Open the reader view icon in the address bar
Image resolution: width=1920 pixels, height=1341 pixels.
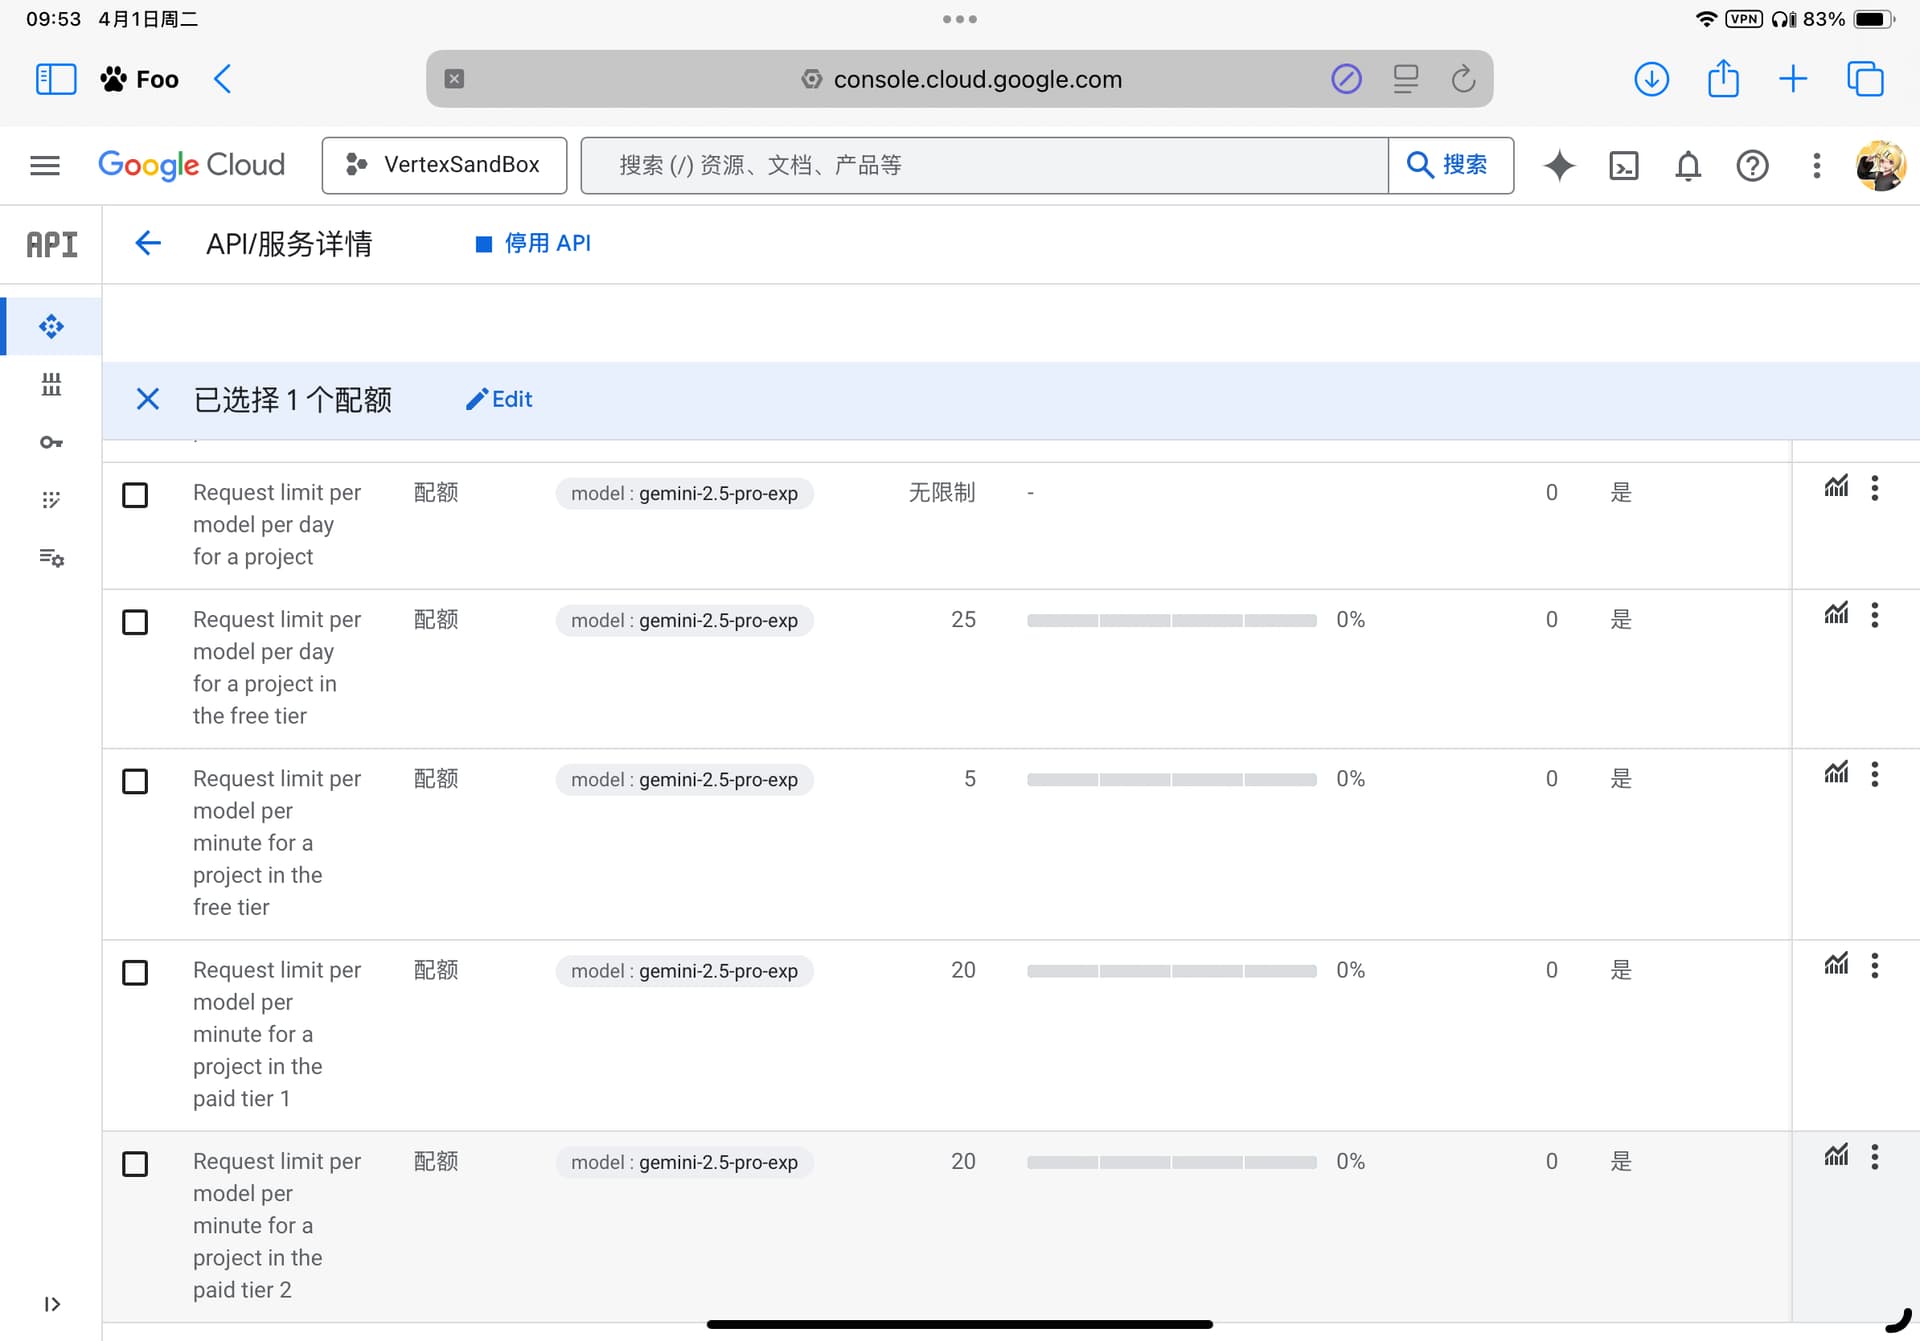[1406, 79]
